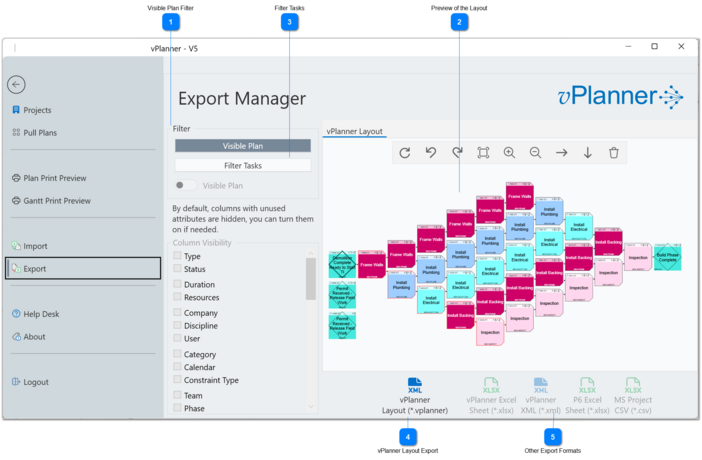Toggle the Visible Plan switch
The width and height of the screenshot is (702, 460).
[185, 185]
